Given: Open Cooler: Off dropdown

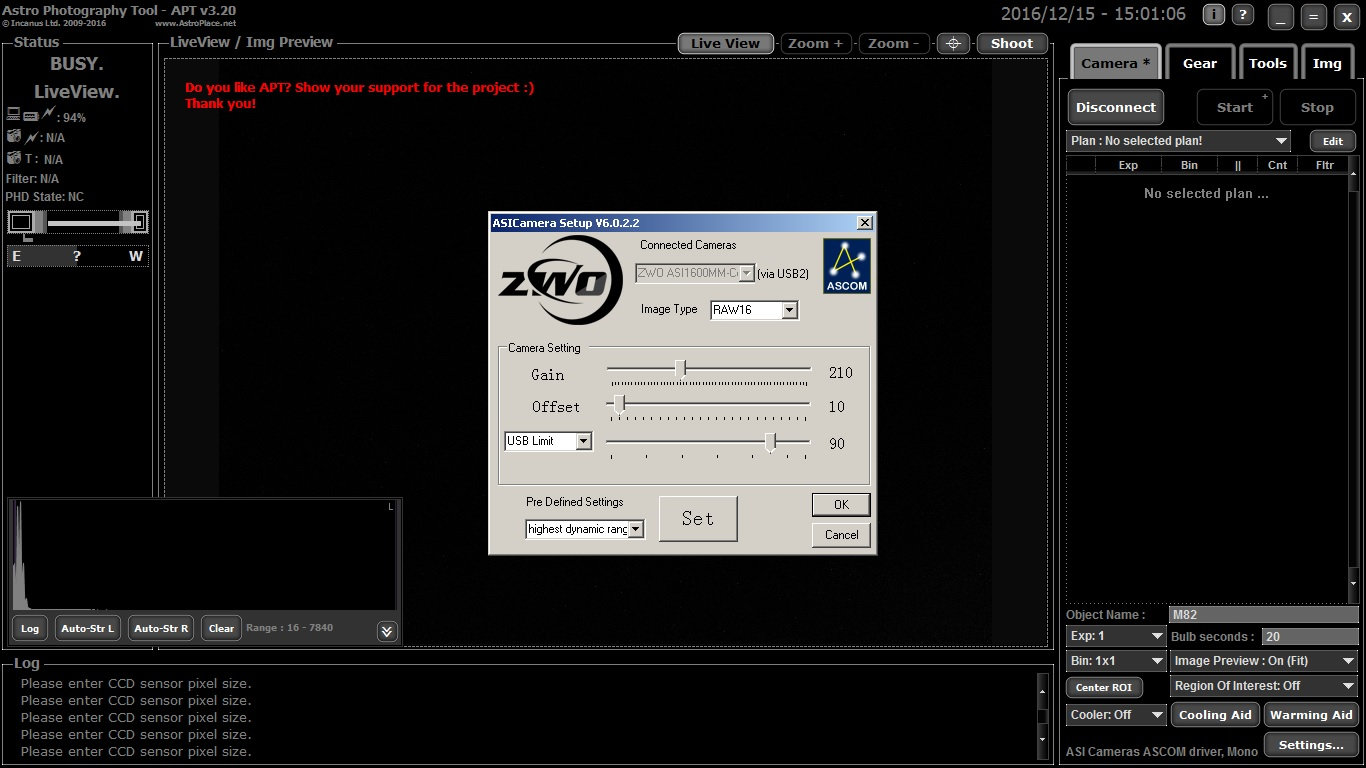Looking at the screenshot, I should click(1116, 715).
